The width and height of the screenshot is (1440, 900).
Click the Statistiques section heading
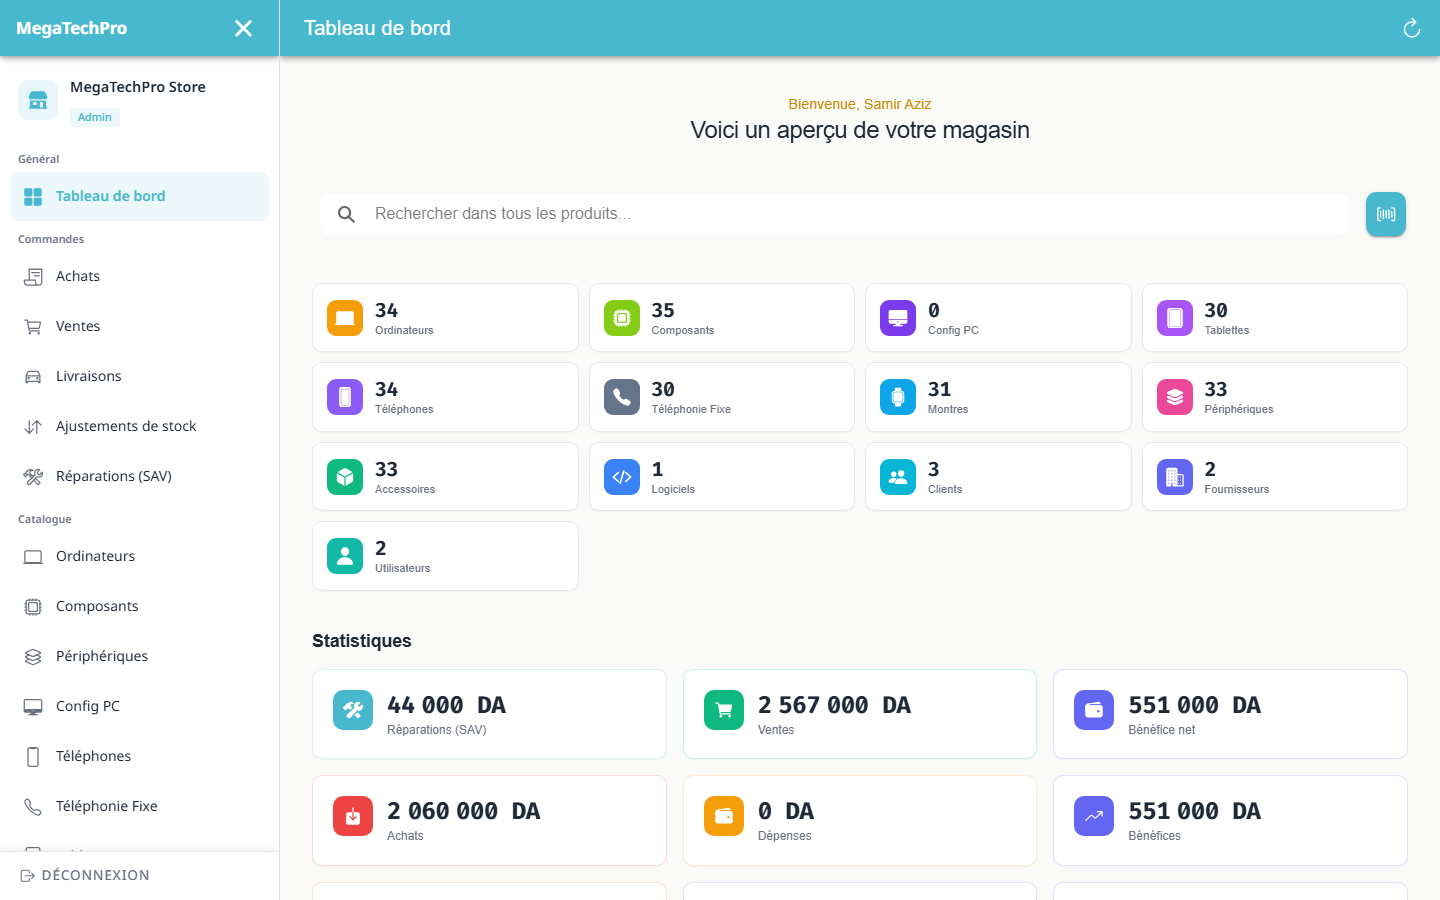[x=362, y=641]
